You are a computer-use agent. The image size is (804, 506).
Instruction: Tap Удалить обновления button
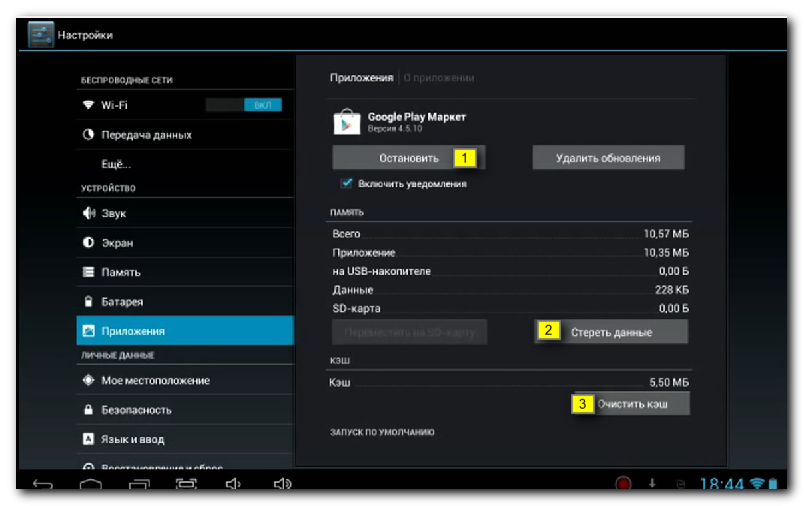[x=608, y=158]
